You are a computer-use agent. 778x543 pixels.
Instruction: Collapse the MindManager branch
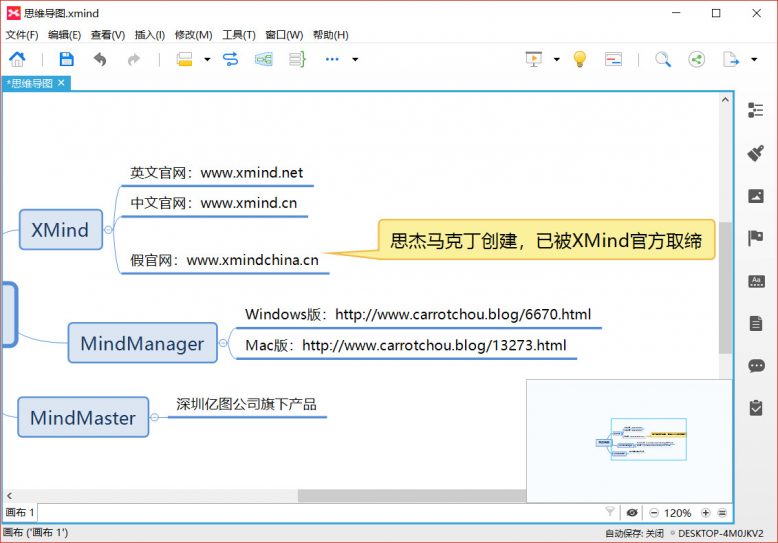pos(223,343)
